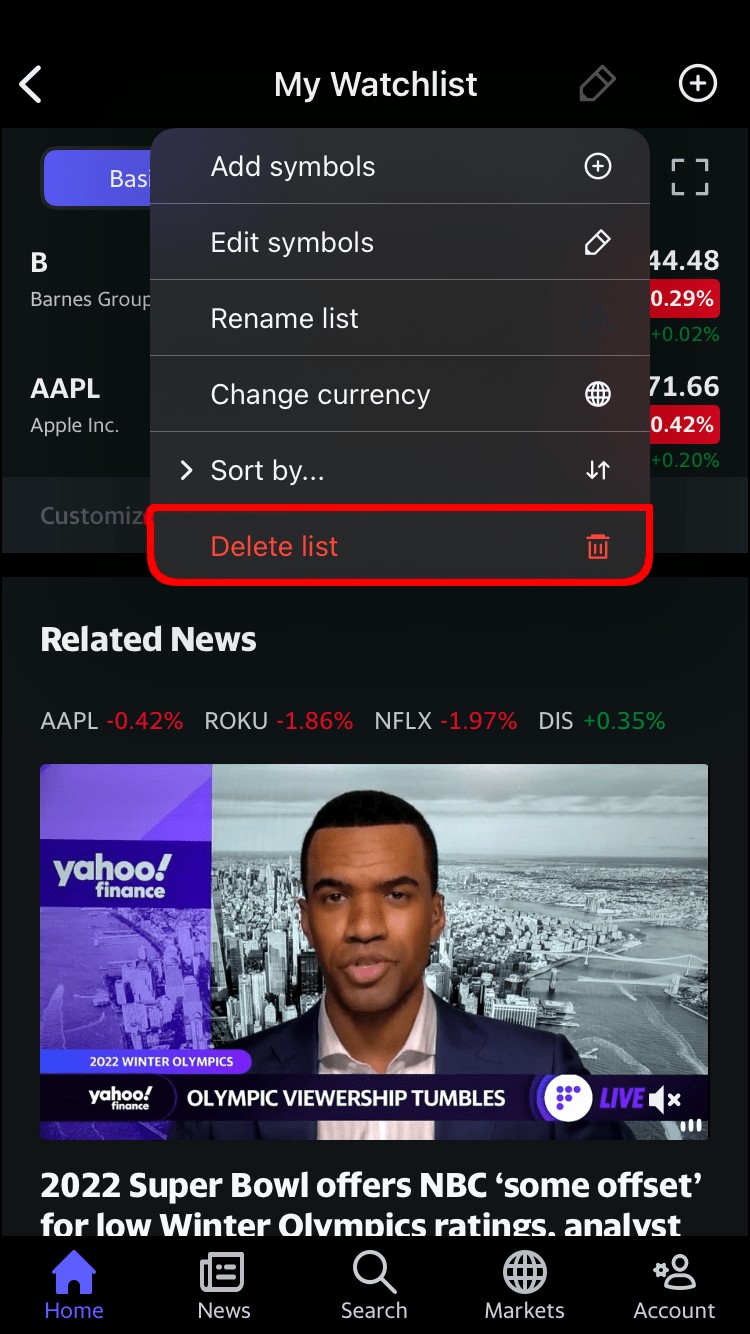Unmute the live video with the speaker icon
This screenshot has width=750, height=1334.
pyautogui.click(x=665, y=1100)
